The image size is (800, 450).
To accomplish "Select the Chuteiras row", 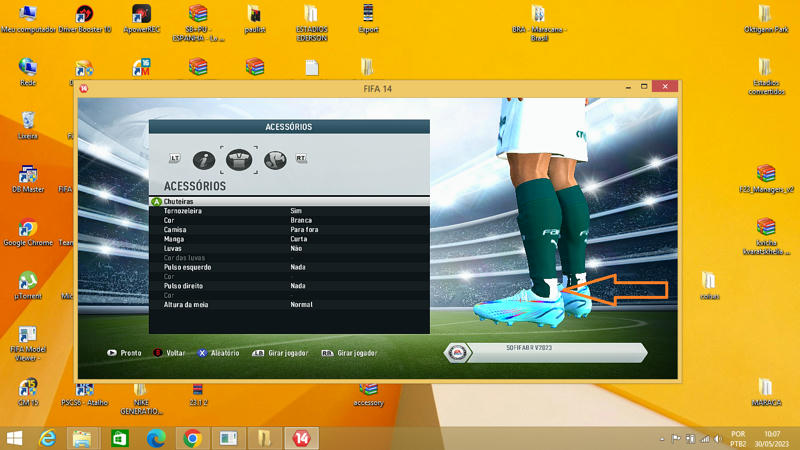I will coord(289,202).
